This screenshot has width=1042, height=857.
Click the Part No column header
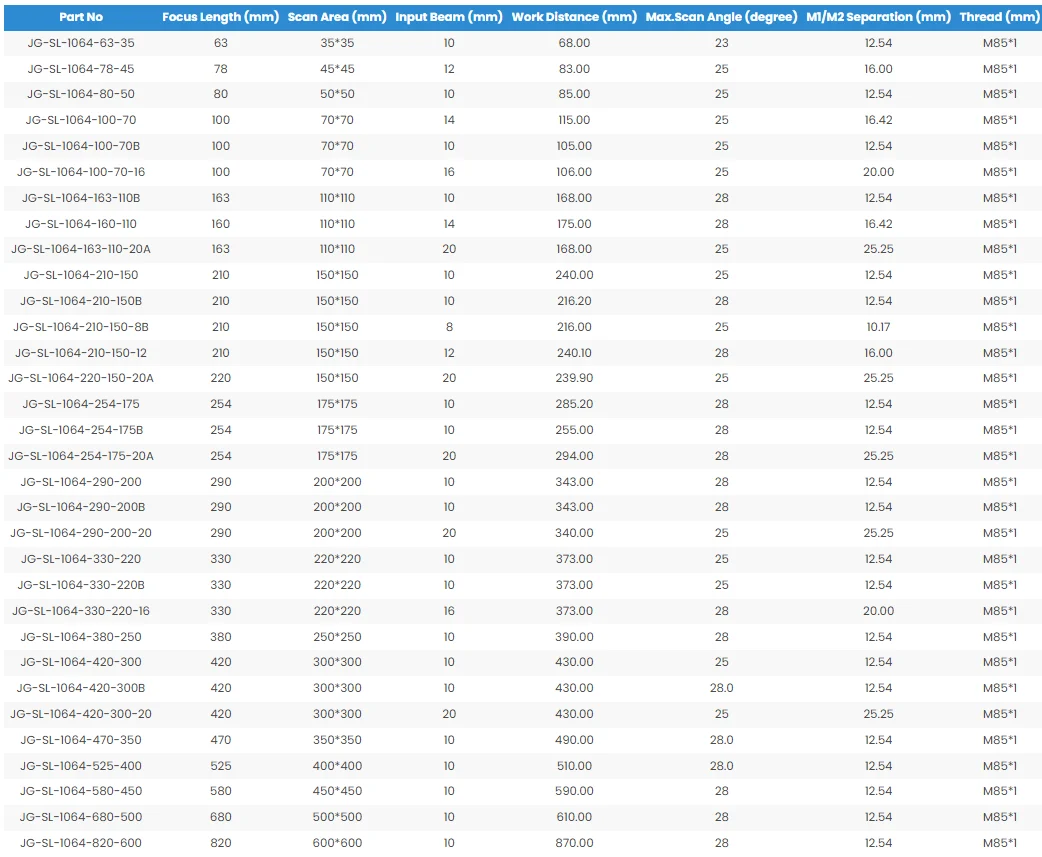81,17
